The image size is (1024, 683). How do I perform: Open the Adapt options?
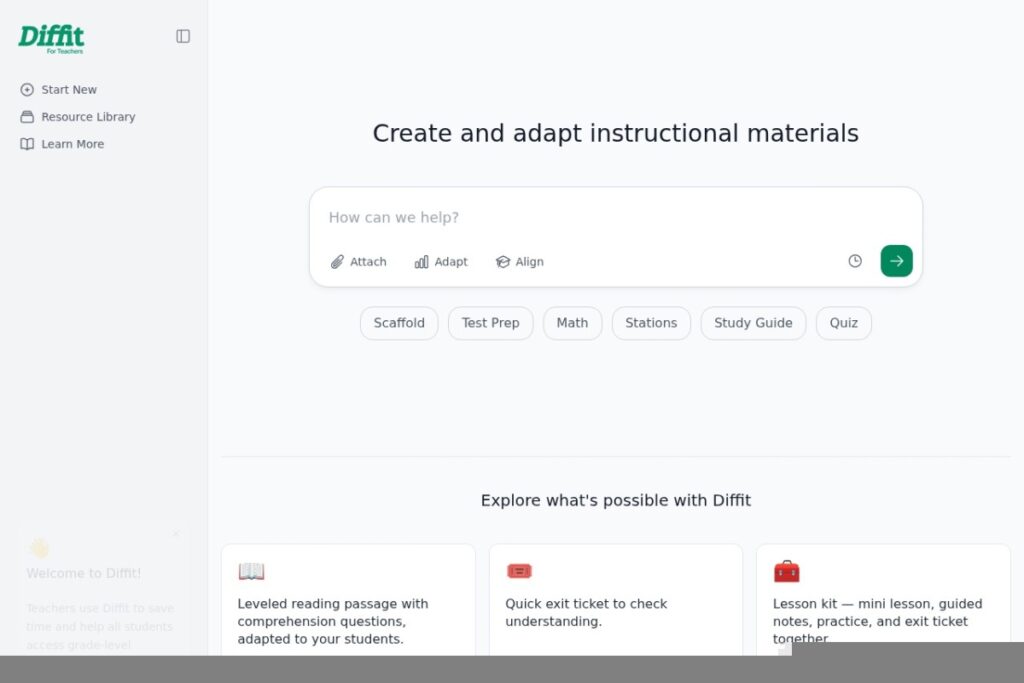point(441,262)
